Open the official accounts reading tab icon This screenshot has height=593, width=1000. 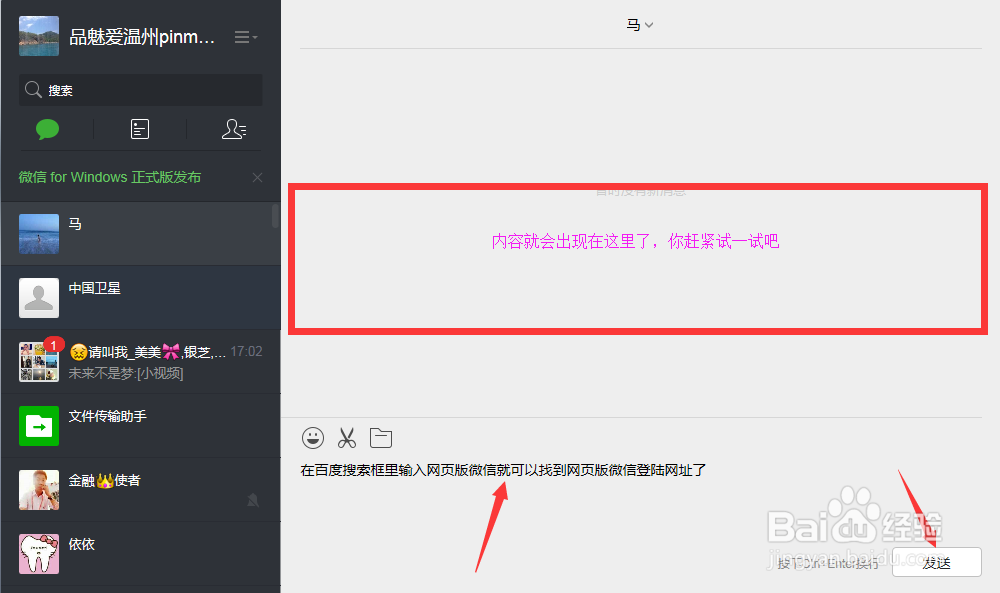[x=140, y=129]
